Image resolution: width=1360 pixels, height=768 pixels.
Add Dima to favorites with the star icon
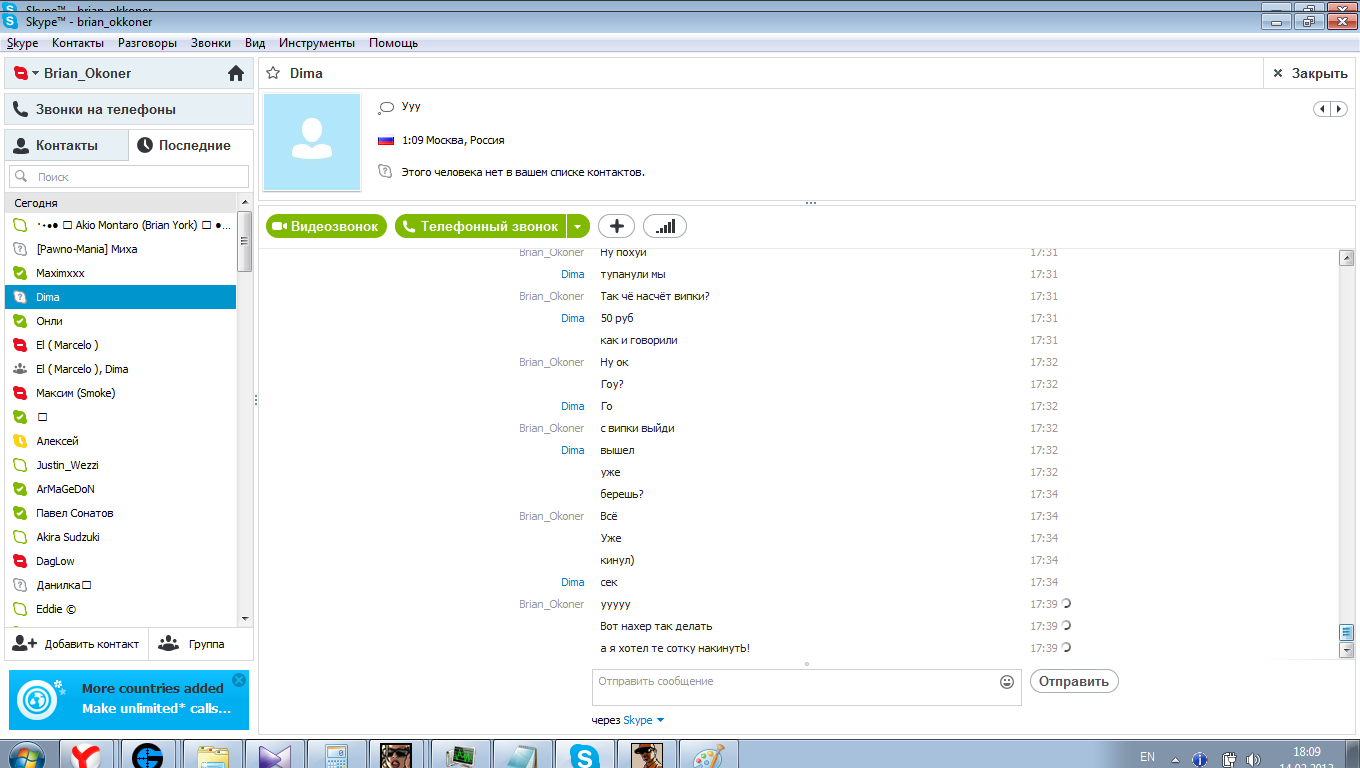coord(272,73)
